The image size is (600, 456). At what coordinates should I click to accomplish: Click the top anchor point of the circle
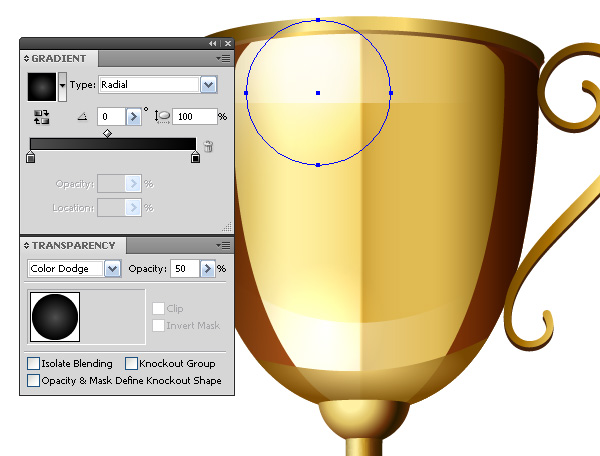pos(318,20)
